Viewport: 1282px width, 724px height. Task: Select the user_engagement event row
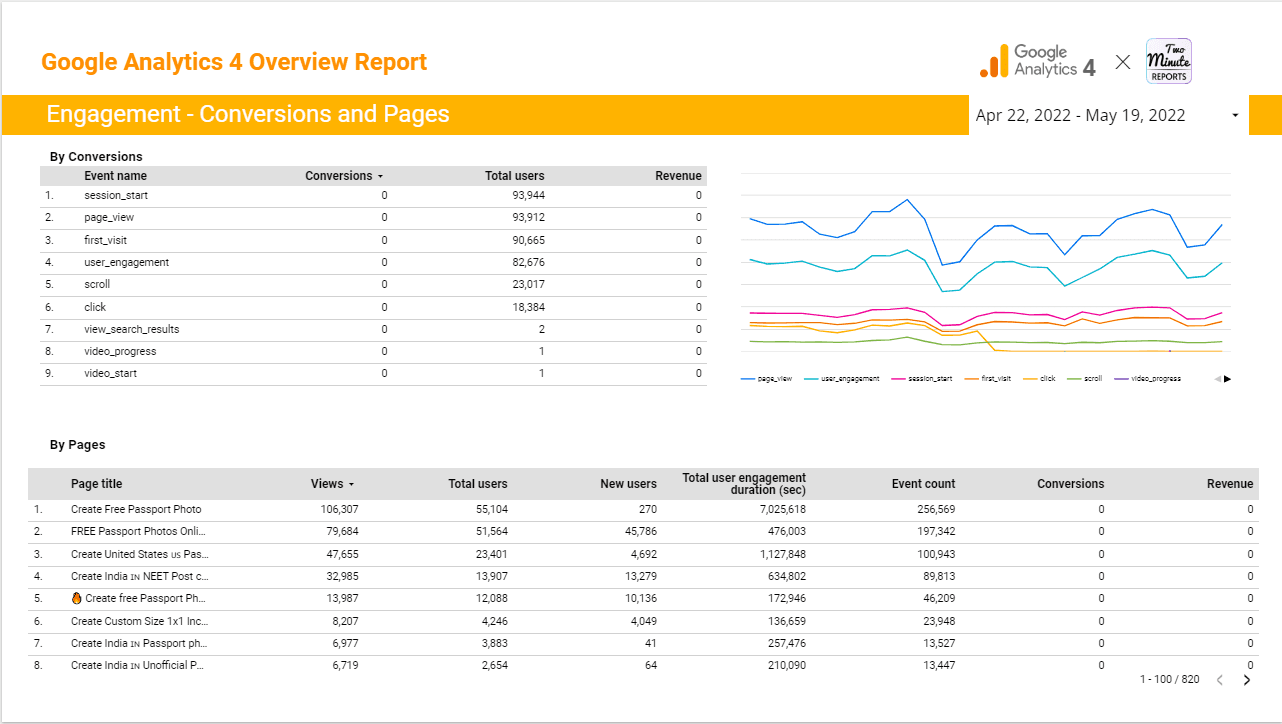click(373, 263)
